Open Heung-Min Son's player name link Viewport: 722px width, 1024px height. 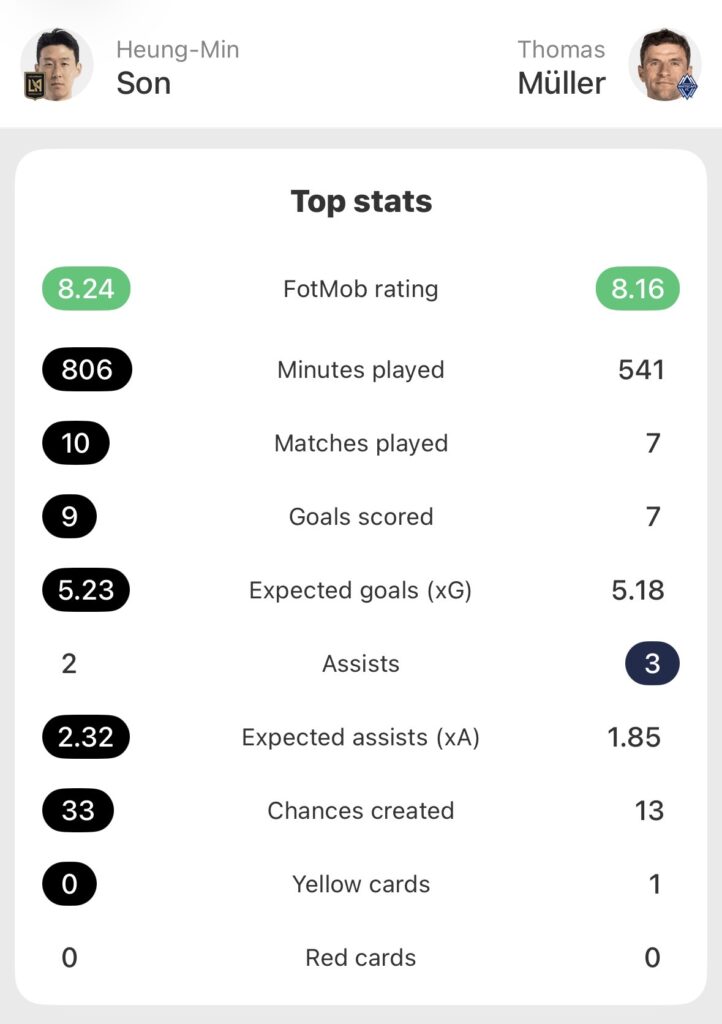pyautogui.click(x=177, y=68)
